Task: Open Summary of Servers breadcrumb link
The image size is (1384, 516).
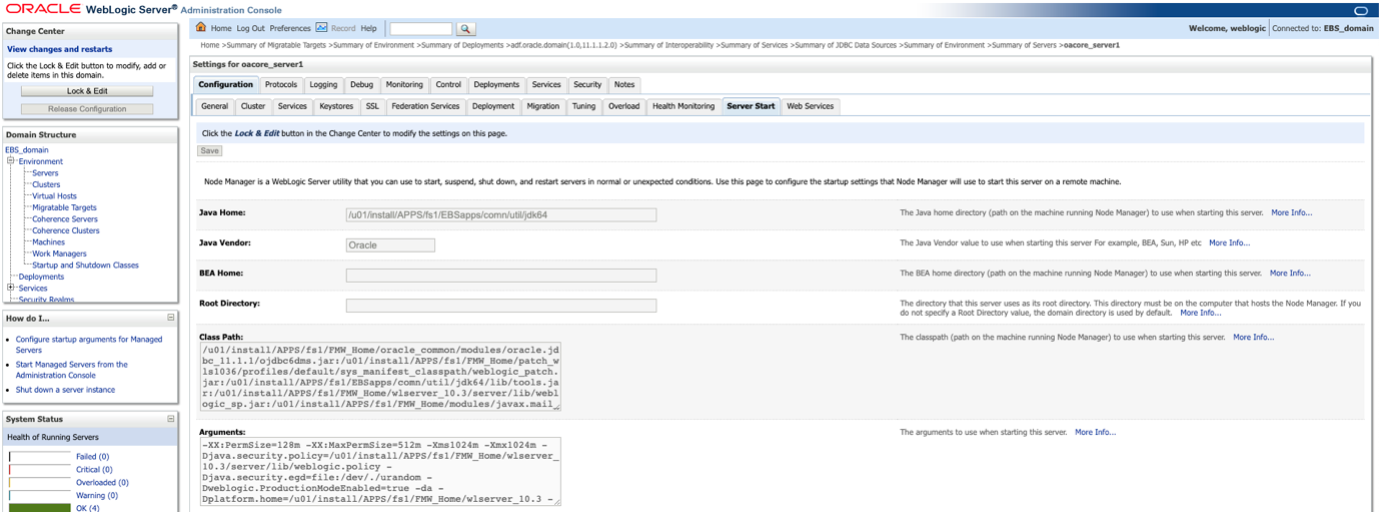Action: pyautogui.click(x=1024, y=45)
